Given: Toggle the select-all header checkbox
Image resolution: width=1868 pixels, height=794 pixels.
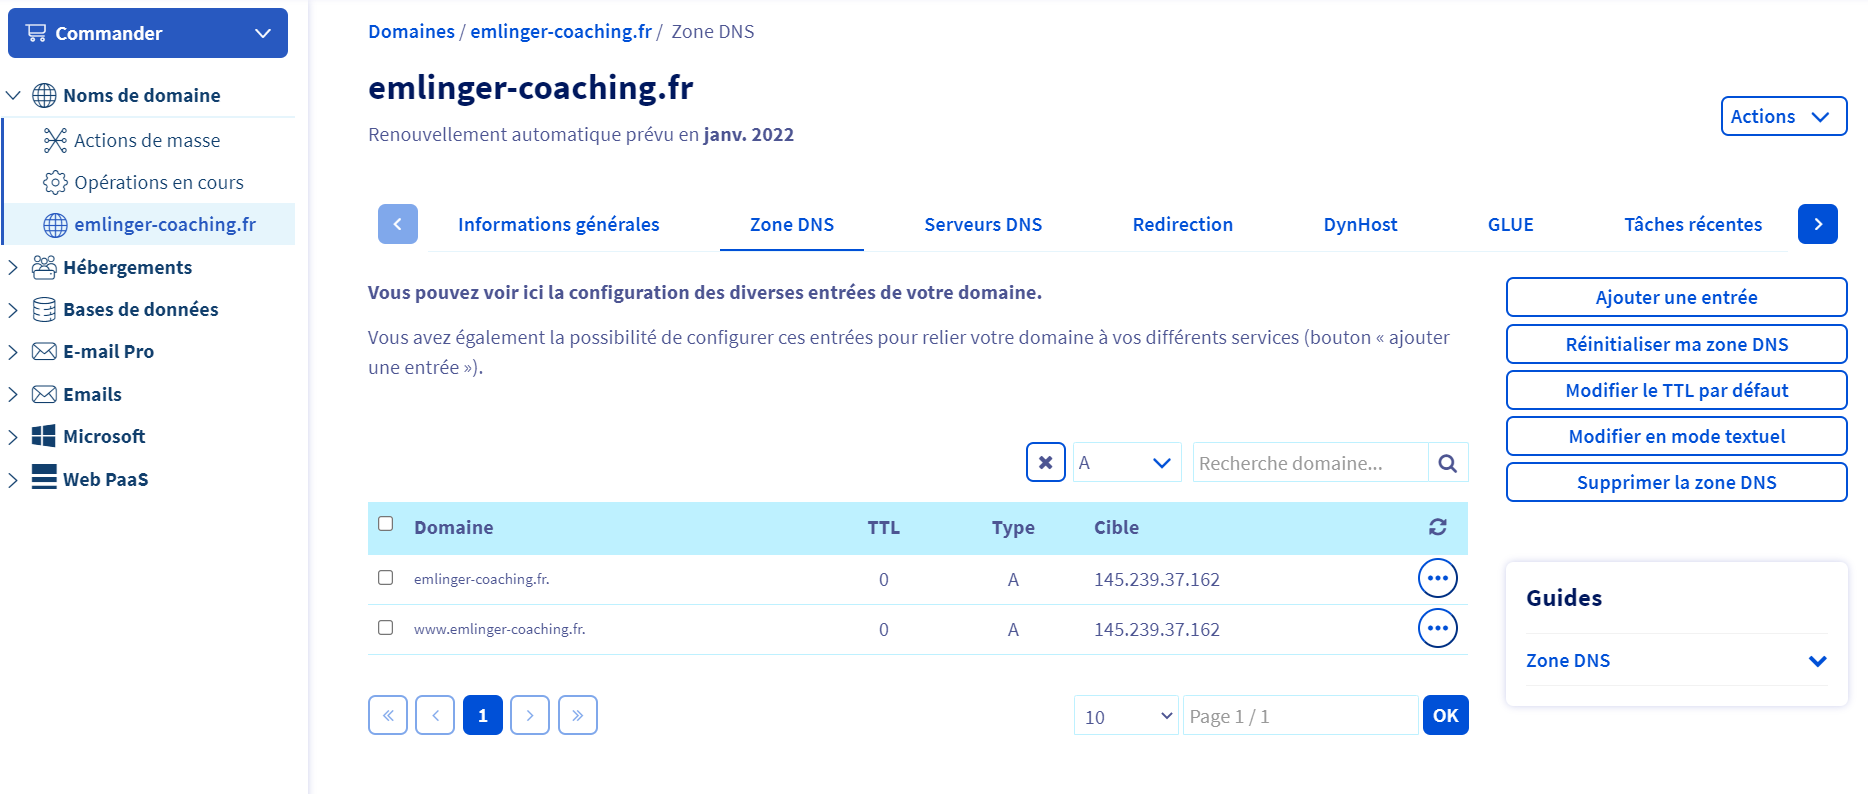Looking at the screenshot, I should 386,524.
